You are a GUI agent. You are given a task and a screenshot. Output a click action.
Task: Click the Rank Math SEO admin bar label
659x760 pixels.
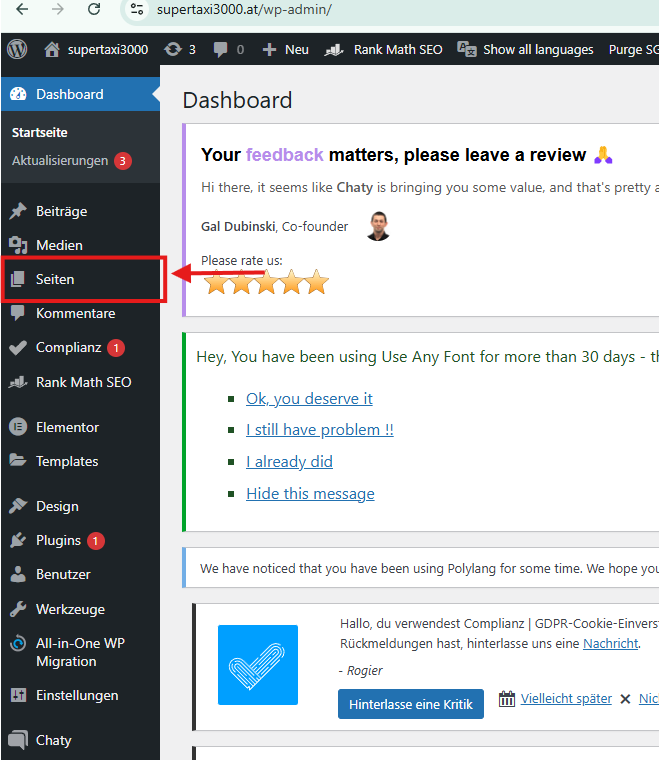click(x=398, y=49)
